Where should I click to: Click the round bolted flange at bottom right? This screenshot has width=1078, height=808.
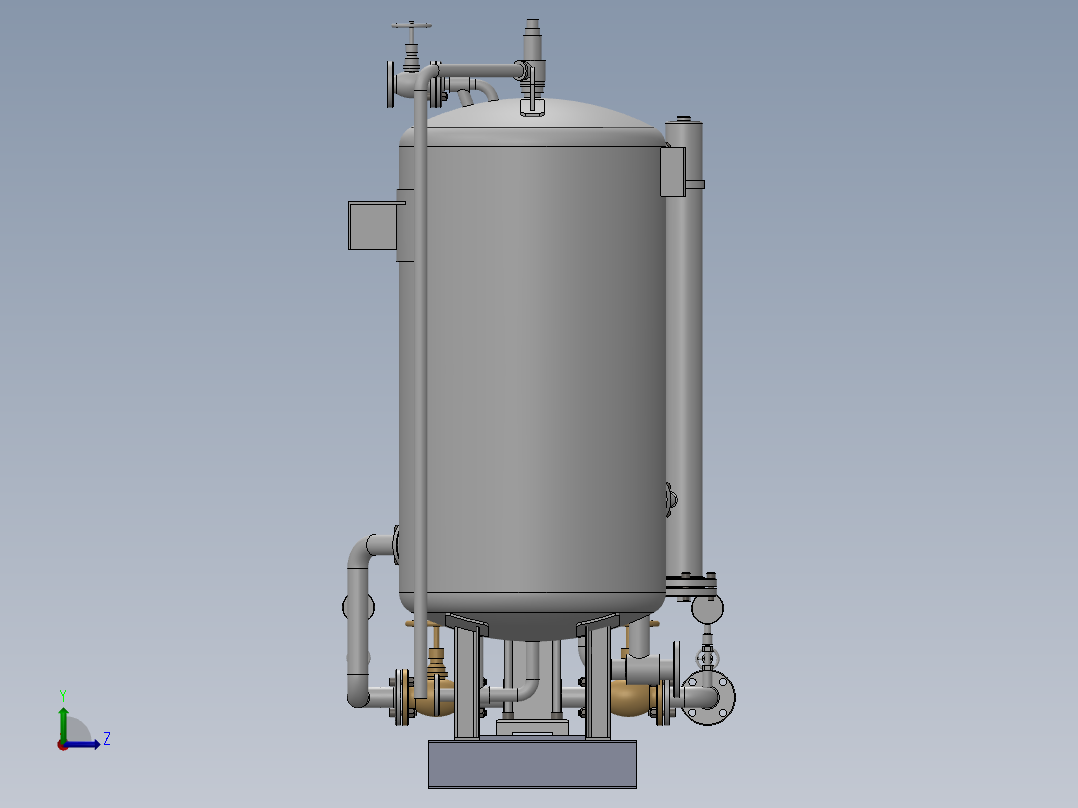click(x=710, y=697)
